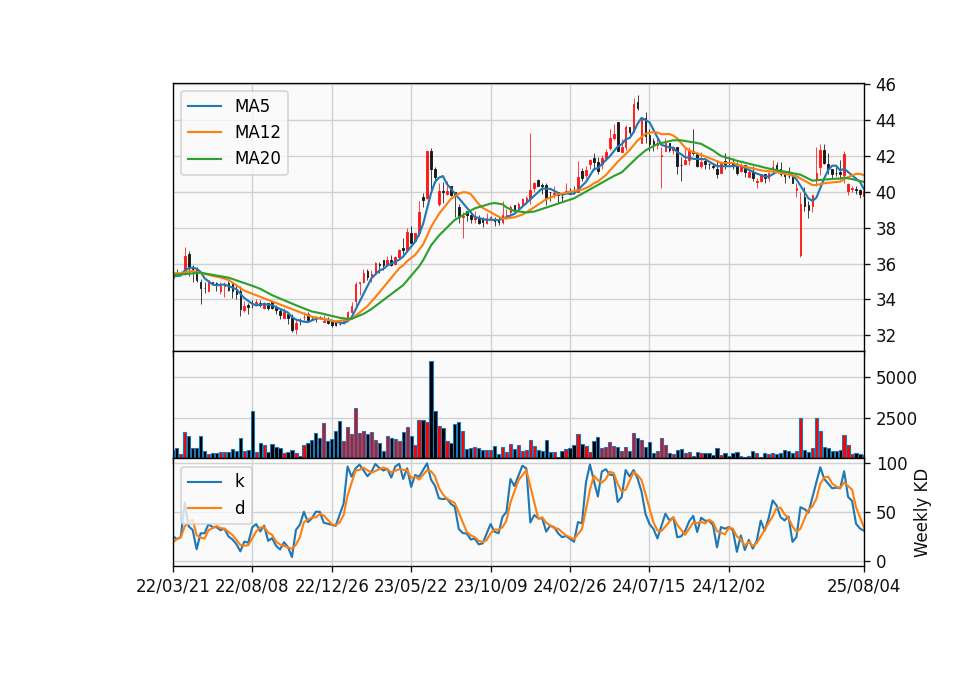
Task: Click the KD axis value 0
Action: click(880, 561)
